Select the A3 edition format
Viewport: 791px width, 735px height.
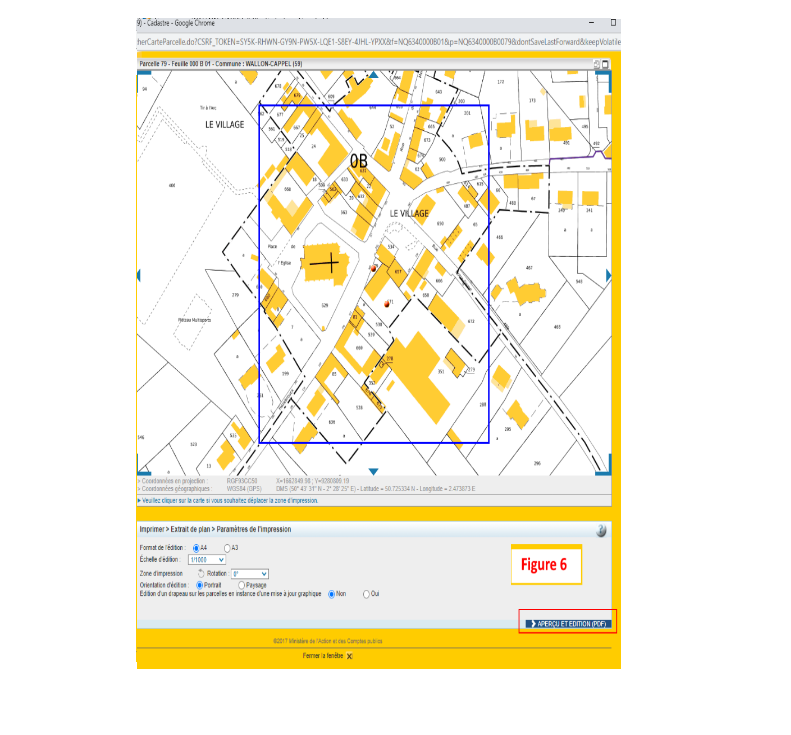tap(227, 548)
